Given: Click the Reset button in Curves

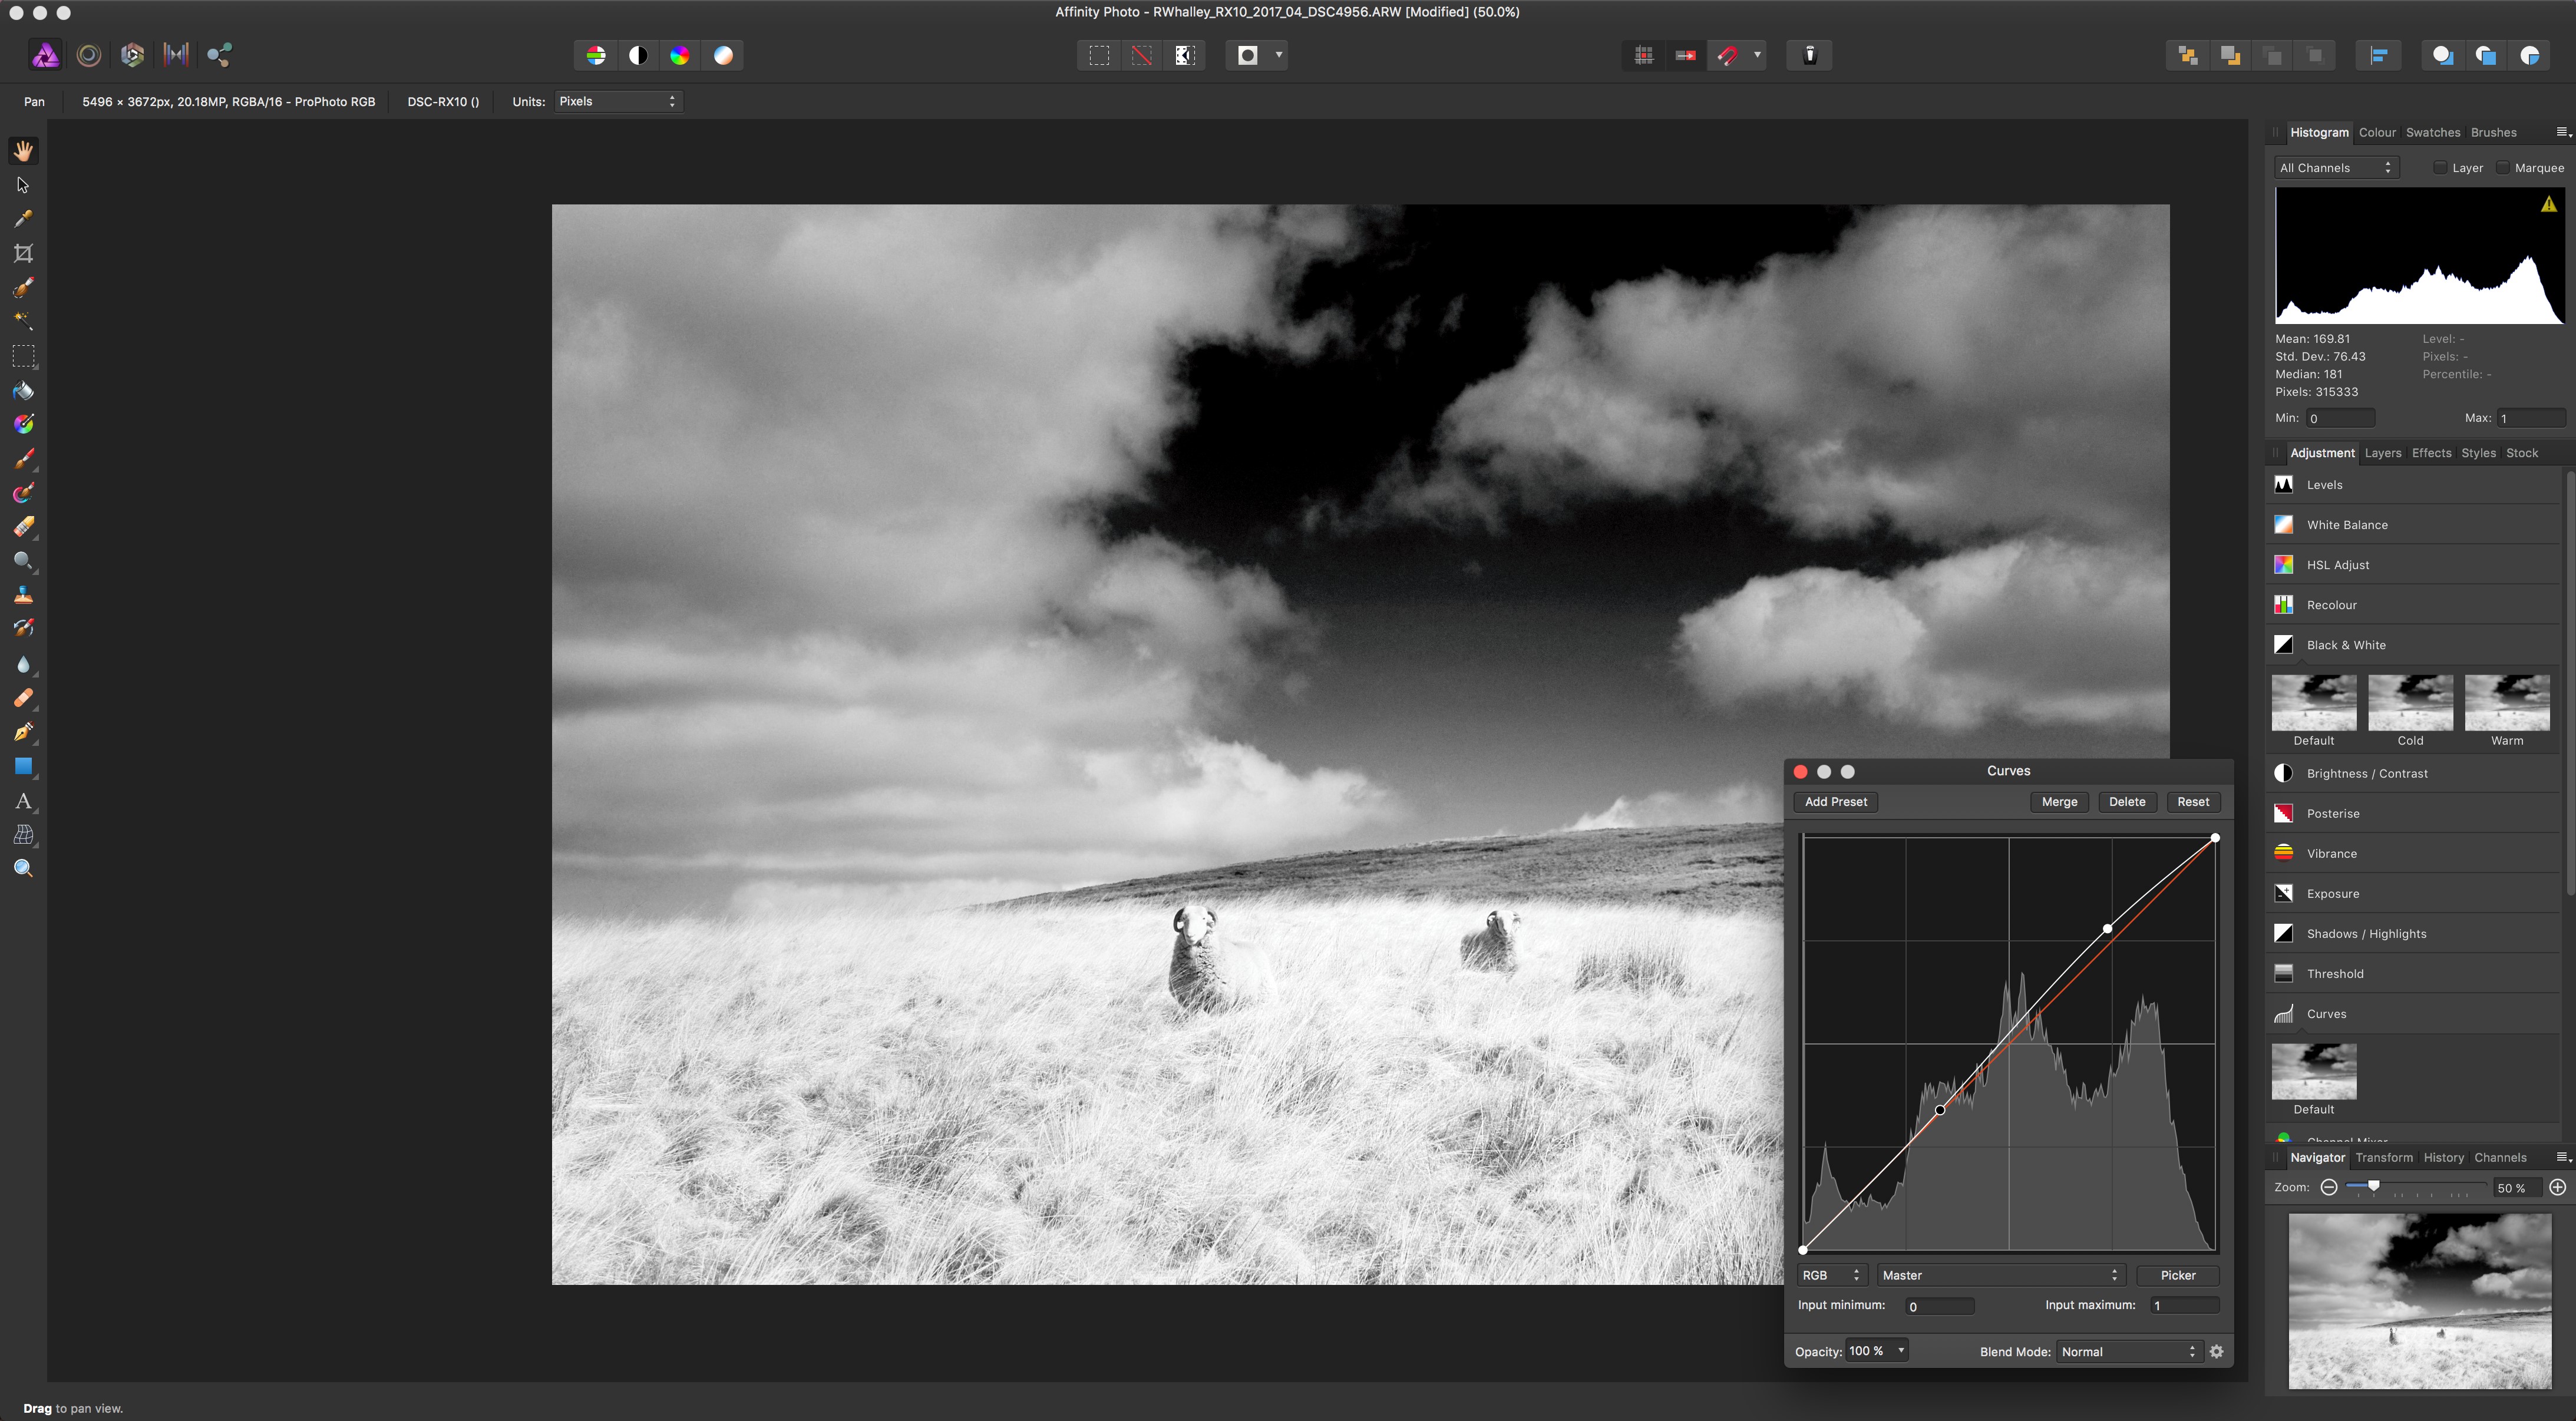Looking at the screenshot, I should coord(2193,802).
